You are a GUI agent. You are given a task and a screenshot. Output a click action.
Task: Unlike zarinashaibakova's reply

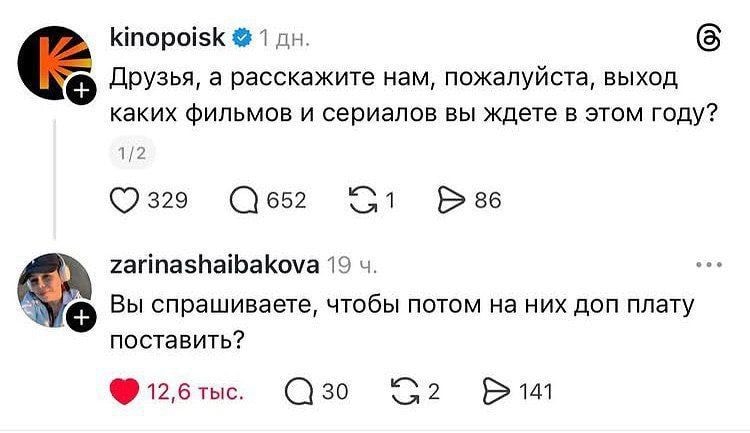(x=124, y=391)
